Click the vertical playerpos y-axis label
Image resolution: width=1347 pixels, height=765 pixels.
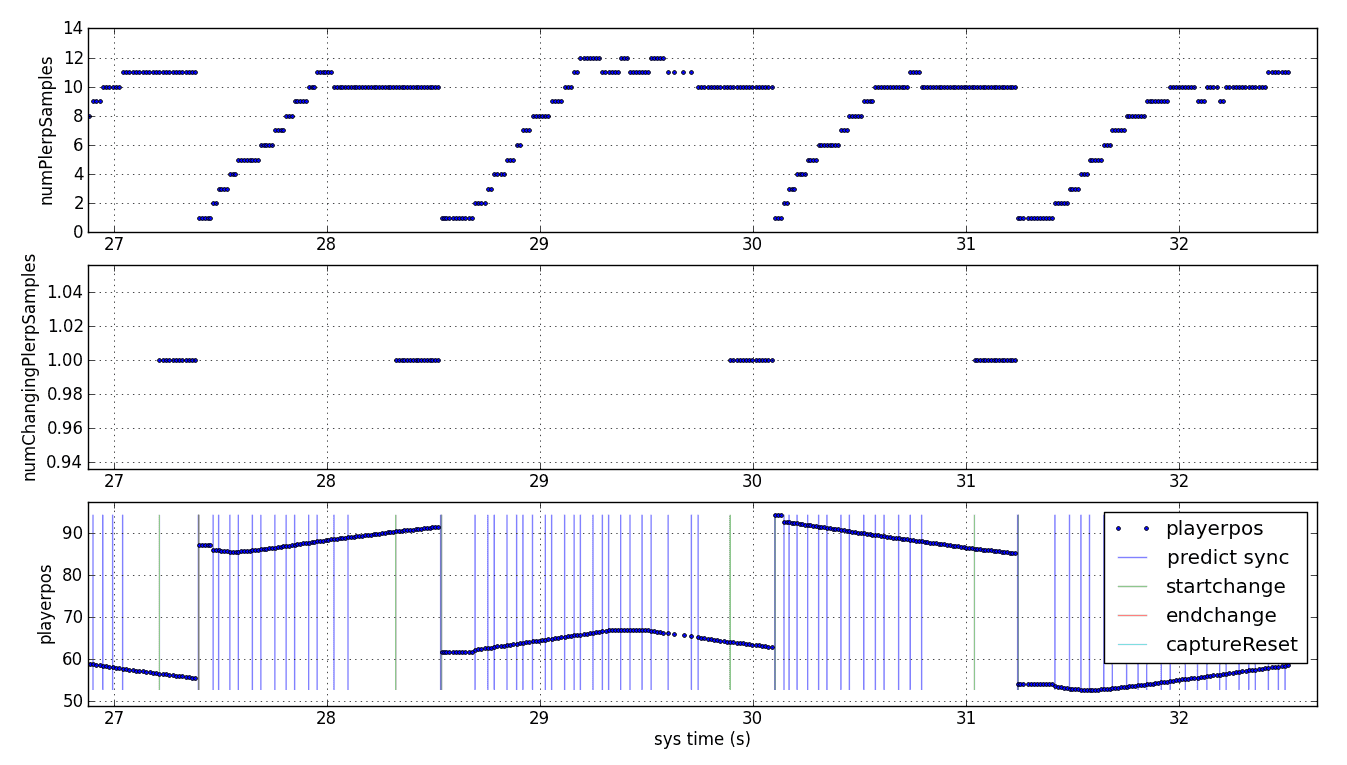pyautogui.click(x=45, y=604)
